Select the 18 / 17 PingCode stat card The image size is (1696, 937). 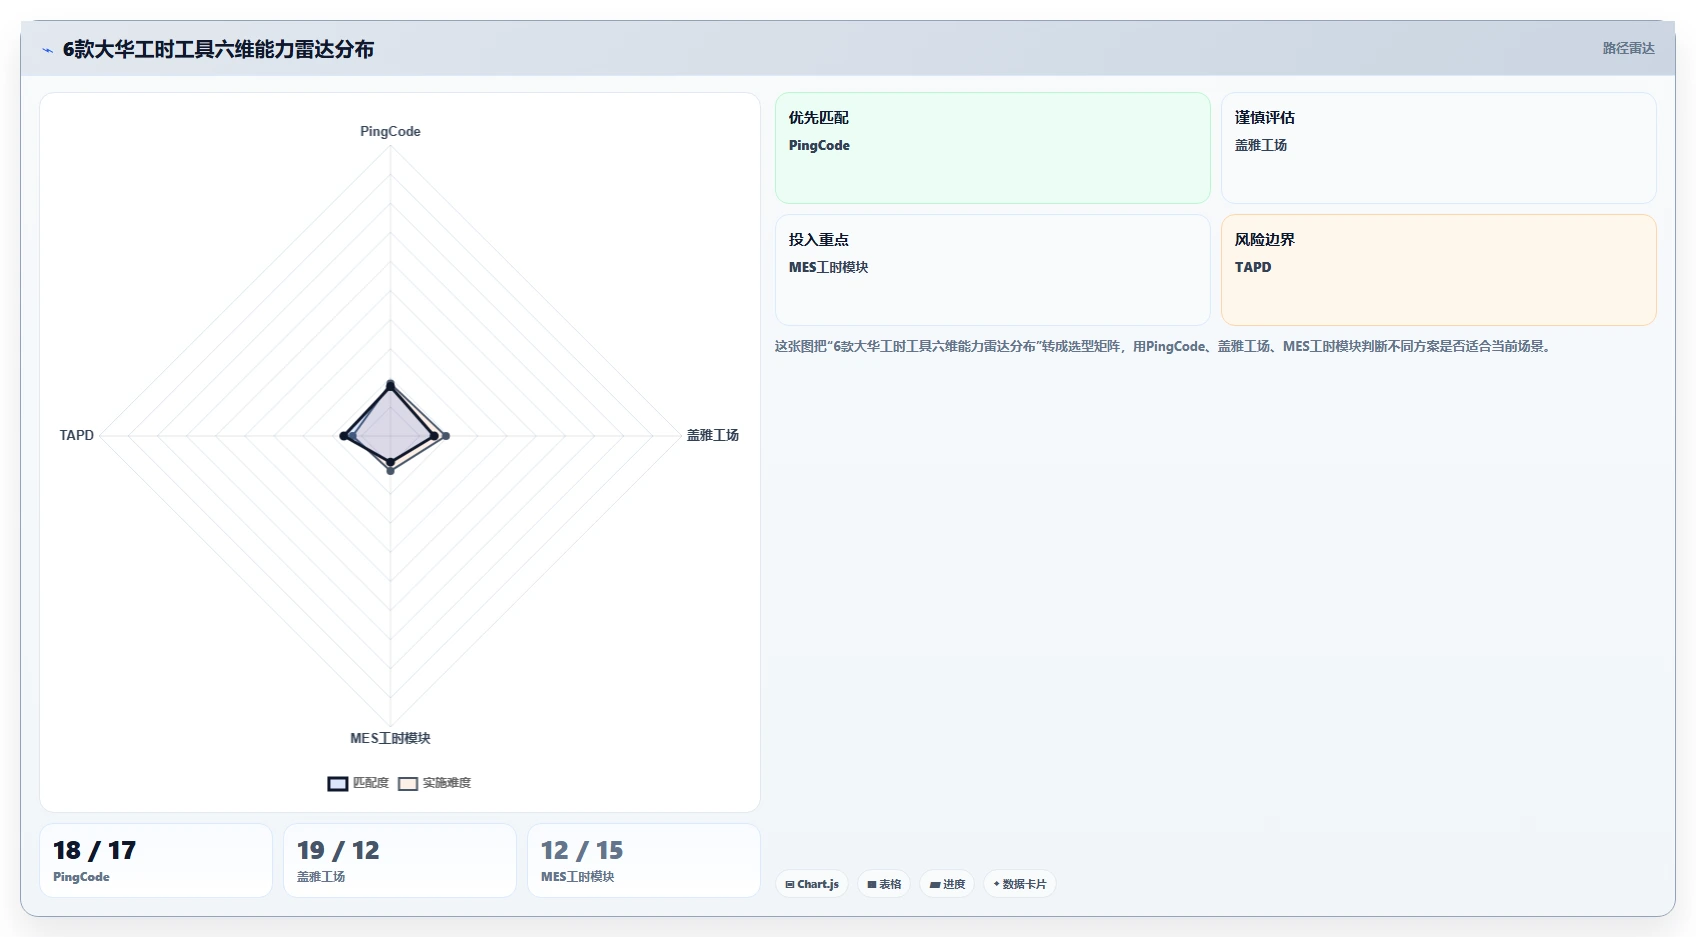[x=156, y=860]
